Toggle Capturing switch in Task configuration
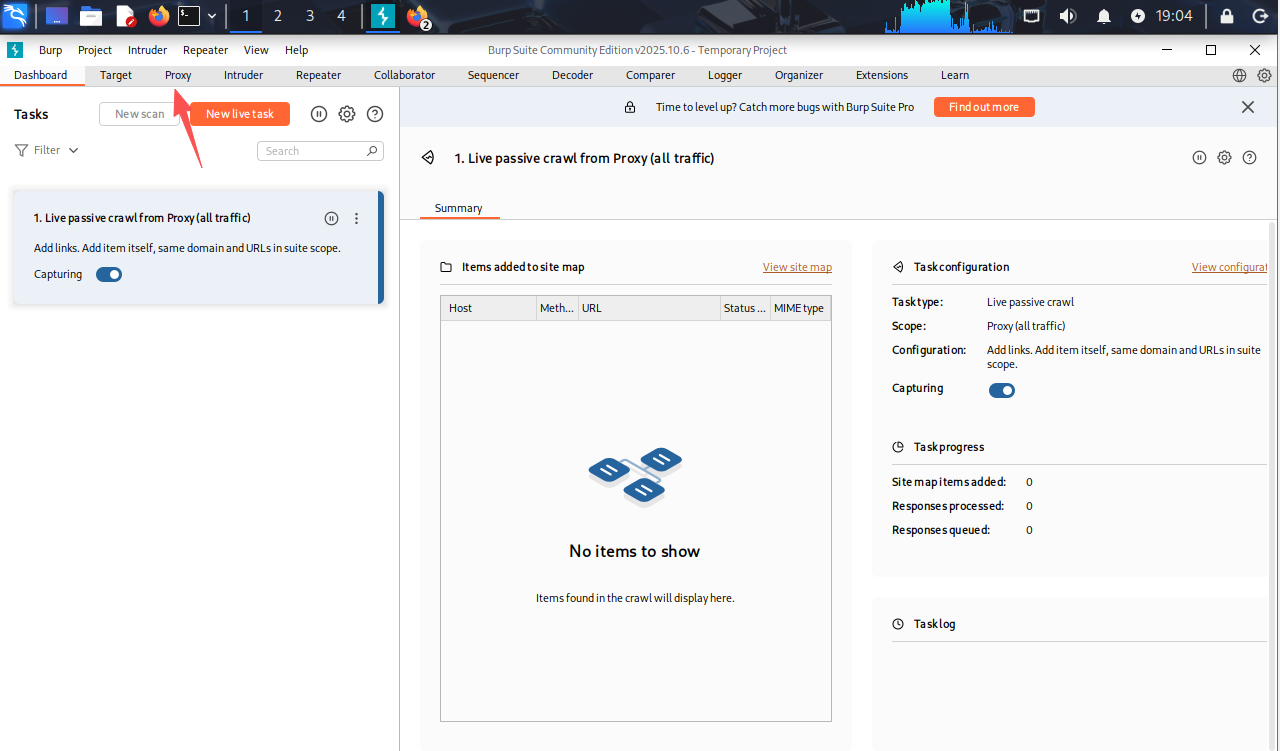1280x751 pixels. 1002,390
